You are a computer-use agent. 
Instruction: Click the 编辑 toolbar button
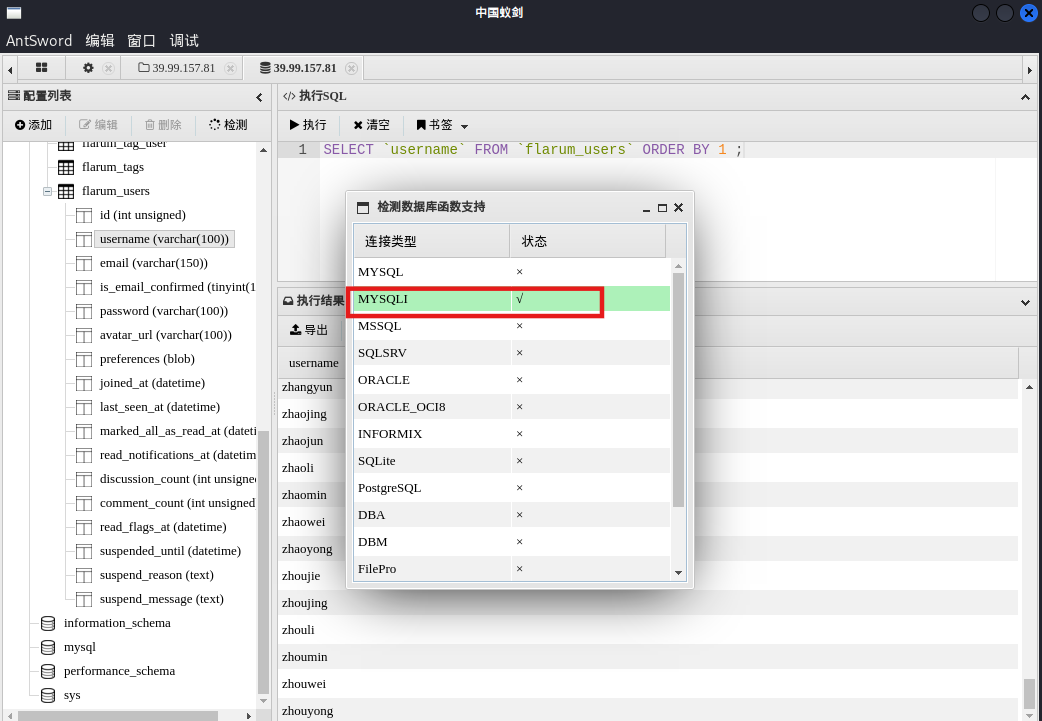click(x=98, y=125)
